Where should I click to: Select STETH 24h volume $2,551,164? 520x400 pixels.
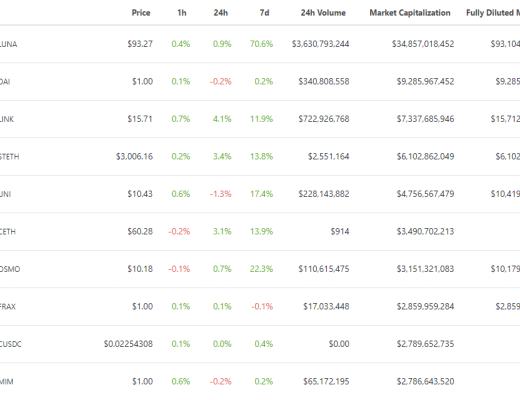(x=329, y=156)
